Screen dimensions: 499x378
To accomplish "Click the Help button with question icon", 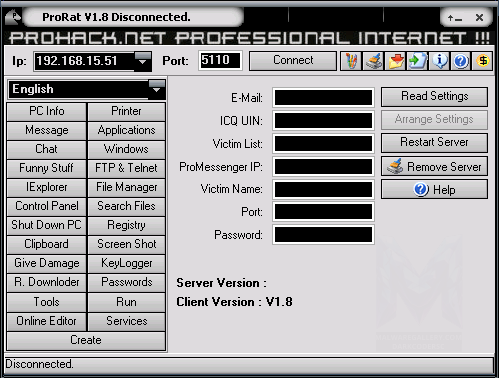I will point(434,189).
